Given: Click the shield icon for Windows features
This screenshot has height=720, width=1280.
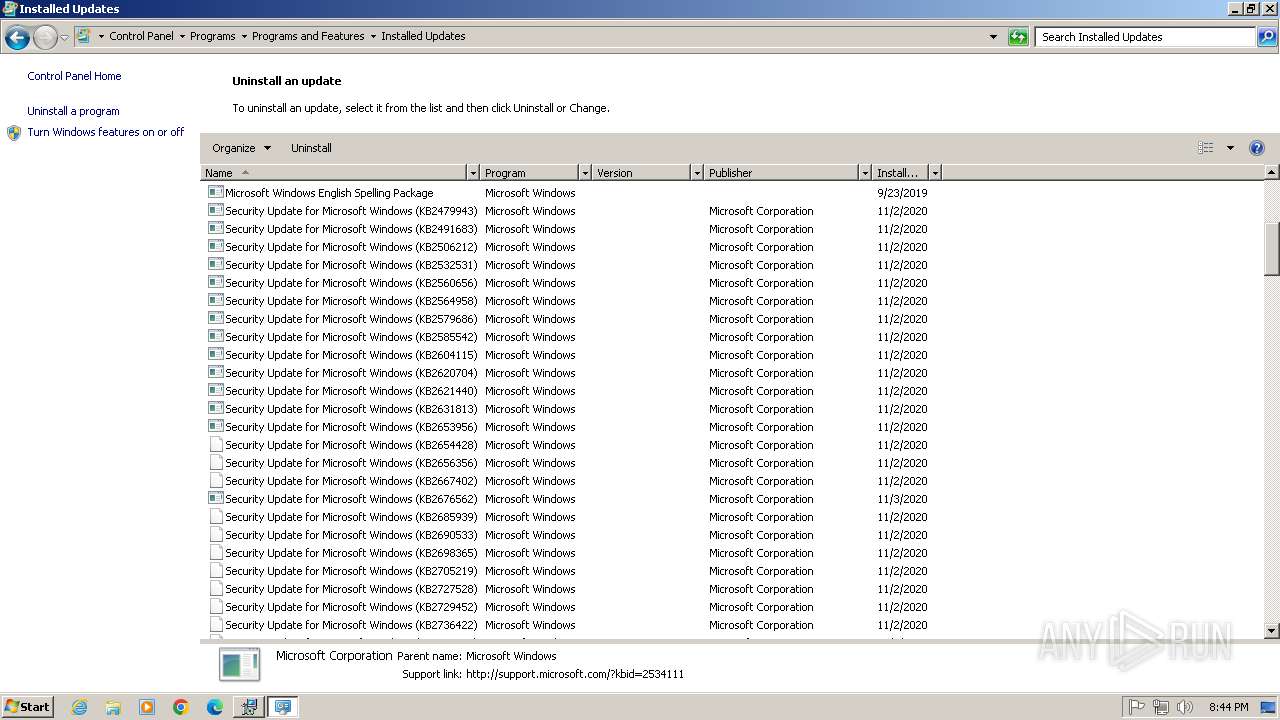Looking at the screenshot, I should click(x=14, y=132).
